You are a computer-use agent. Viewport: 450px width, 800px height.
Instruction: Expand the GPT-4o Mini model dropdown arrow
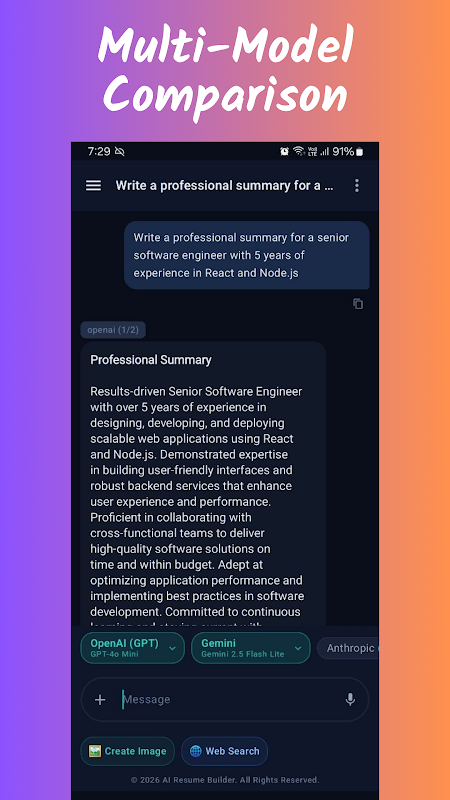[x=172, y=648]
